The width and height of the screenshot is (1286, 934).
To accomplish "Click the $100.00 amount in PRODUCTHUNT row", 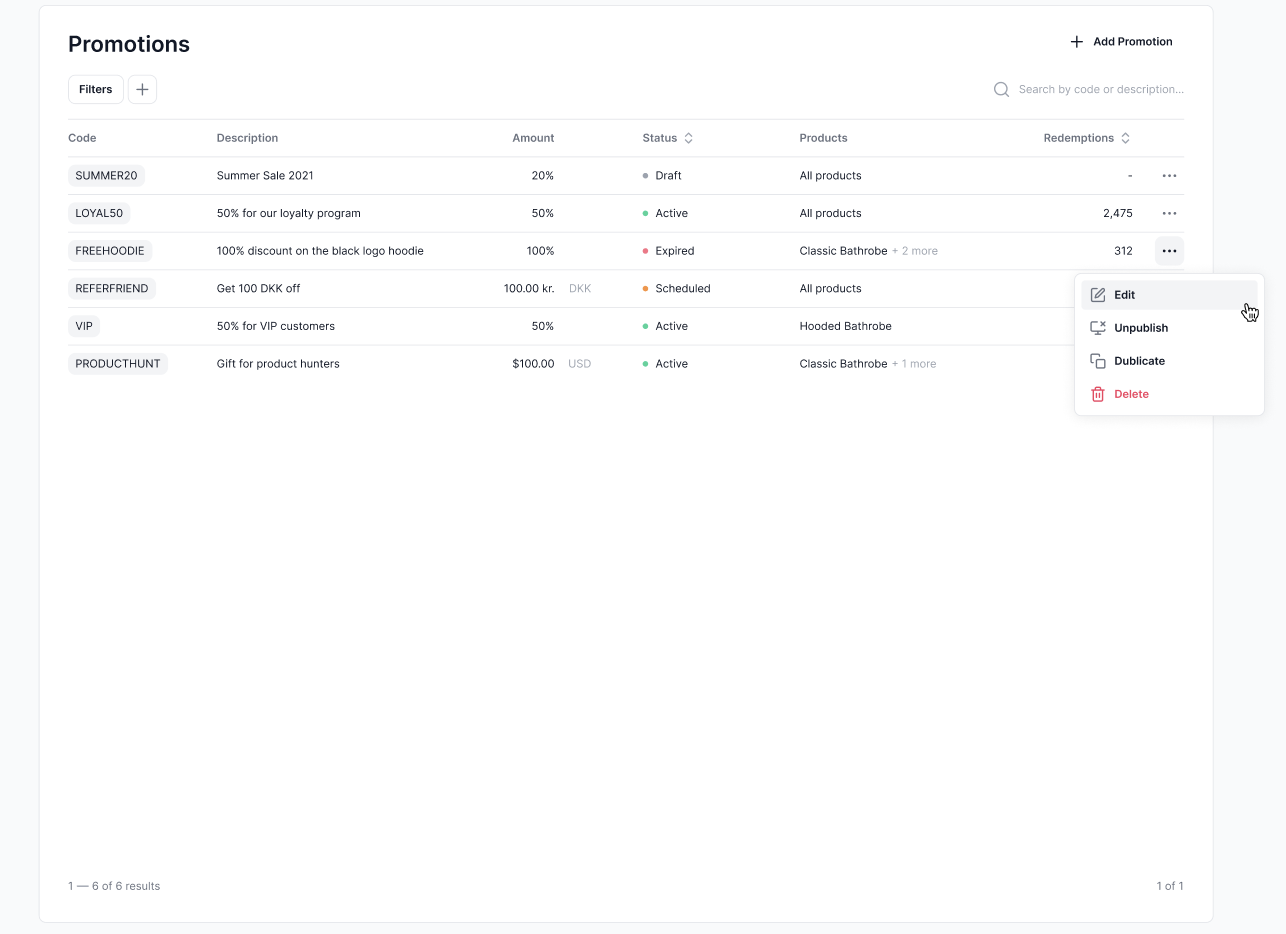I will [533, 364].
